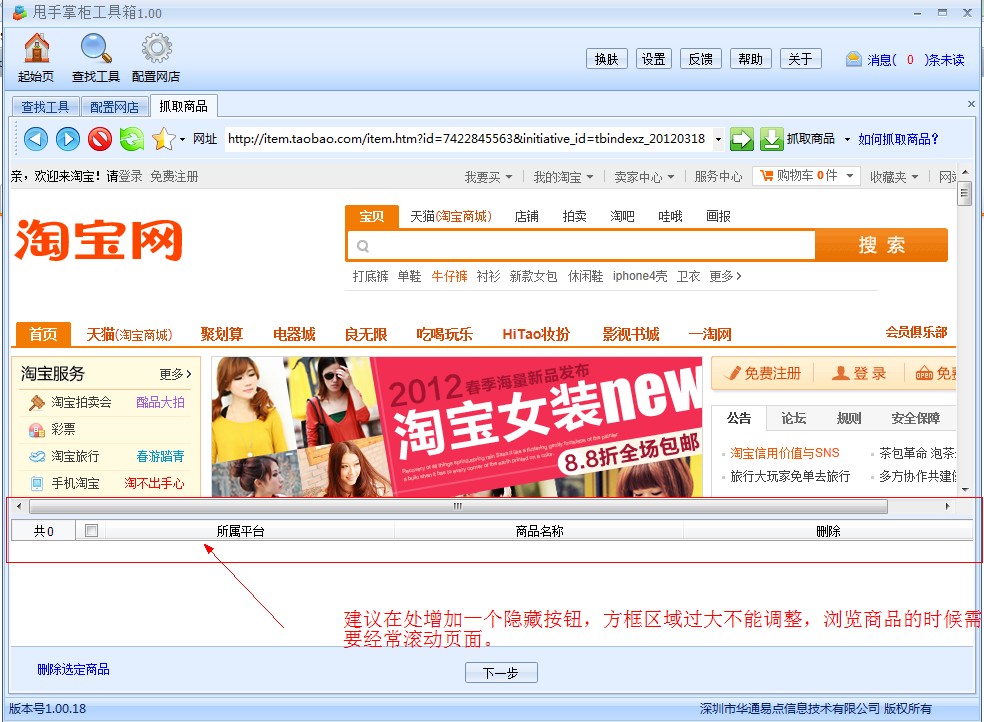Open the 如何抓取商品? help link

click(898, 139)
